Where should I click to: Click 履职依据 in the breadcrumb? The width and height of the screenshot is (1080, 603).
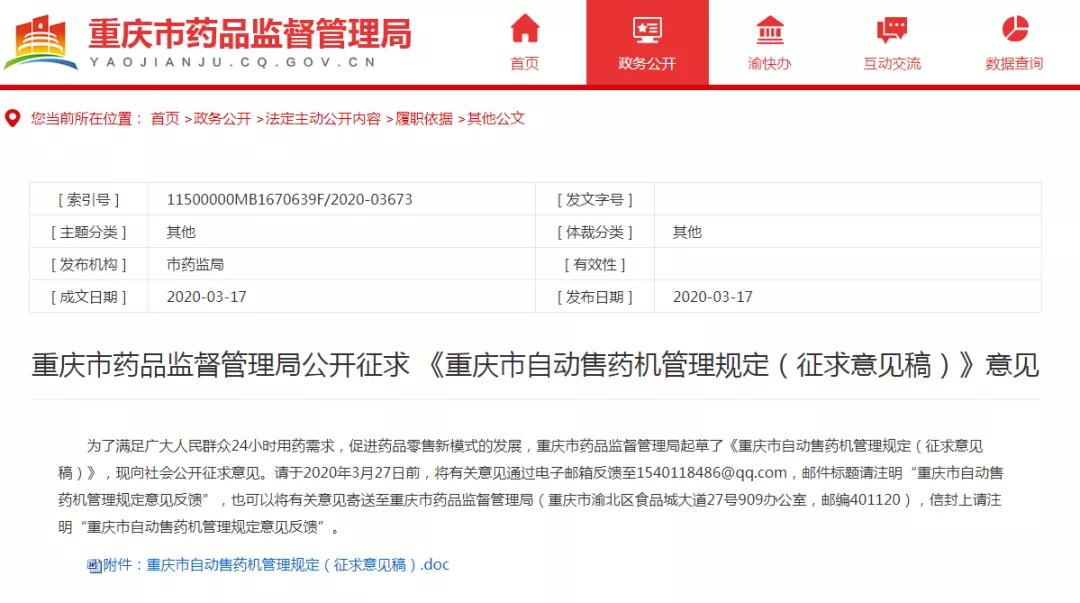coord(425,118)
